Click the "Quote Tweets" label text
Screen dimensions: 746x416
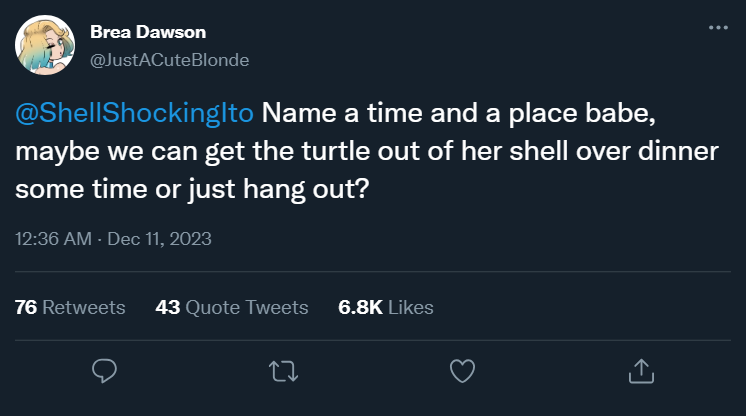point(246,307)
